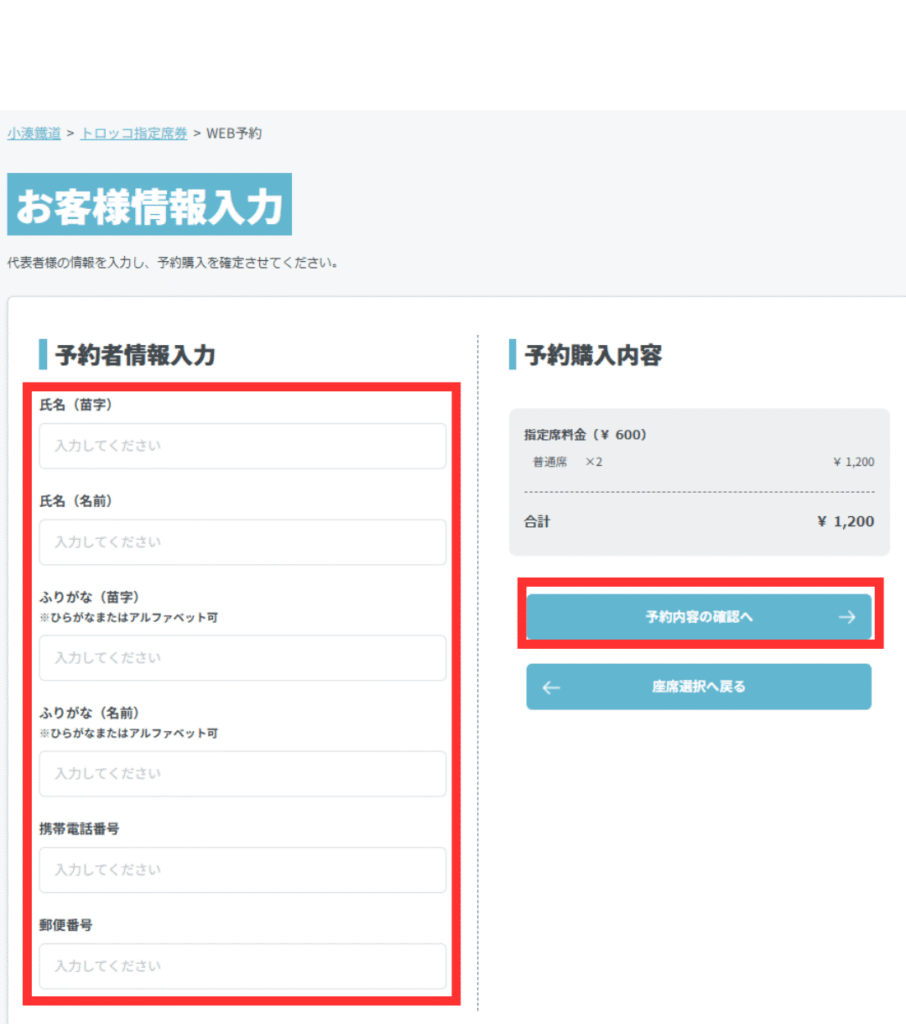
Task: Click the 携帯電話番号 input box
Action: [x=242, y=870]
